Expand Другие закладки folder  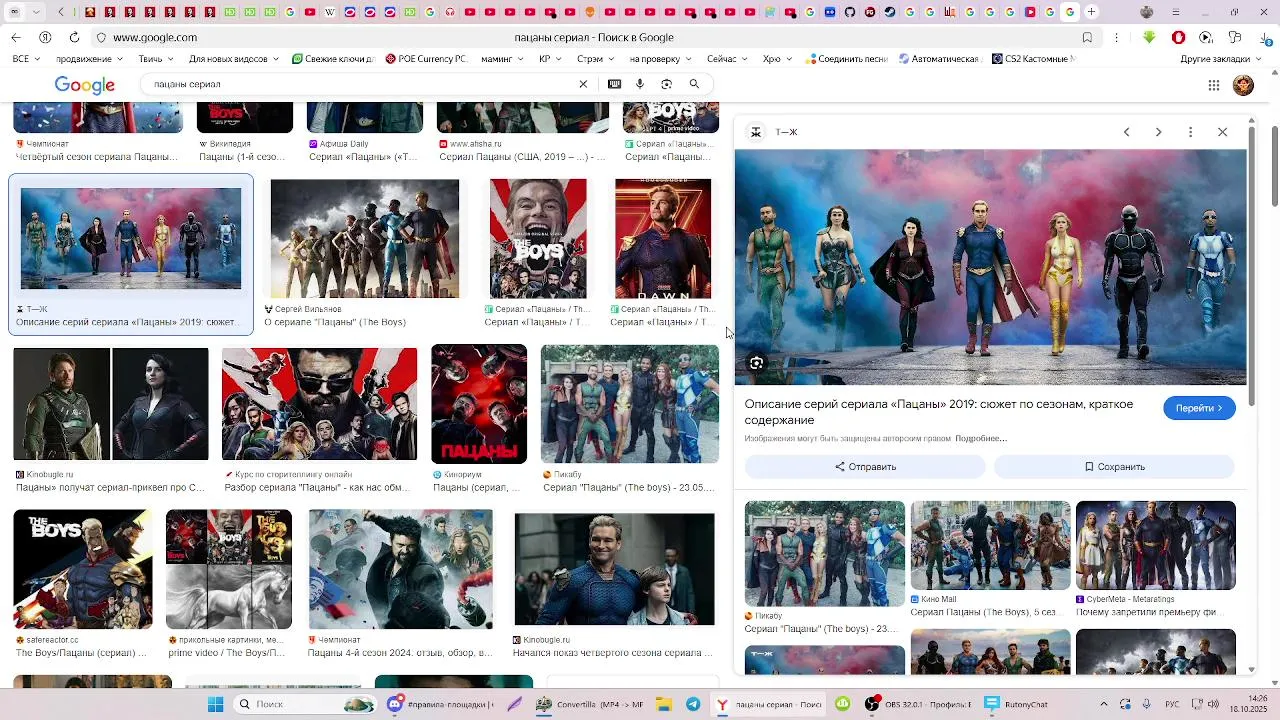[x=1221, y=59]
